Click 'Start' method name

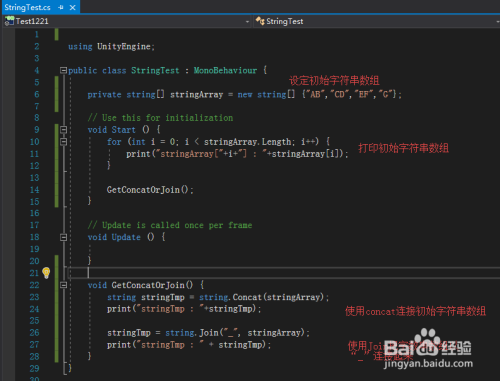tap(123, 130)
